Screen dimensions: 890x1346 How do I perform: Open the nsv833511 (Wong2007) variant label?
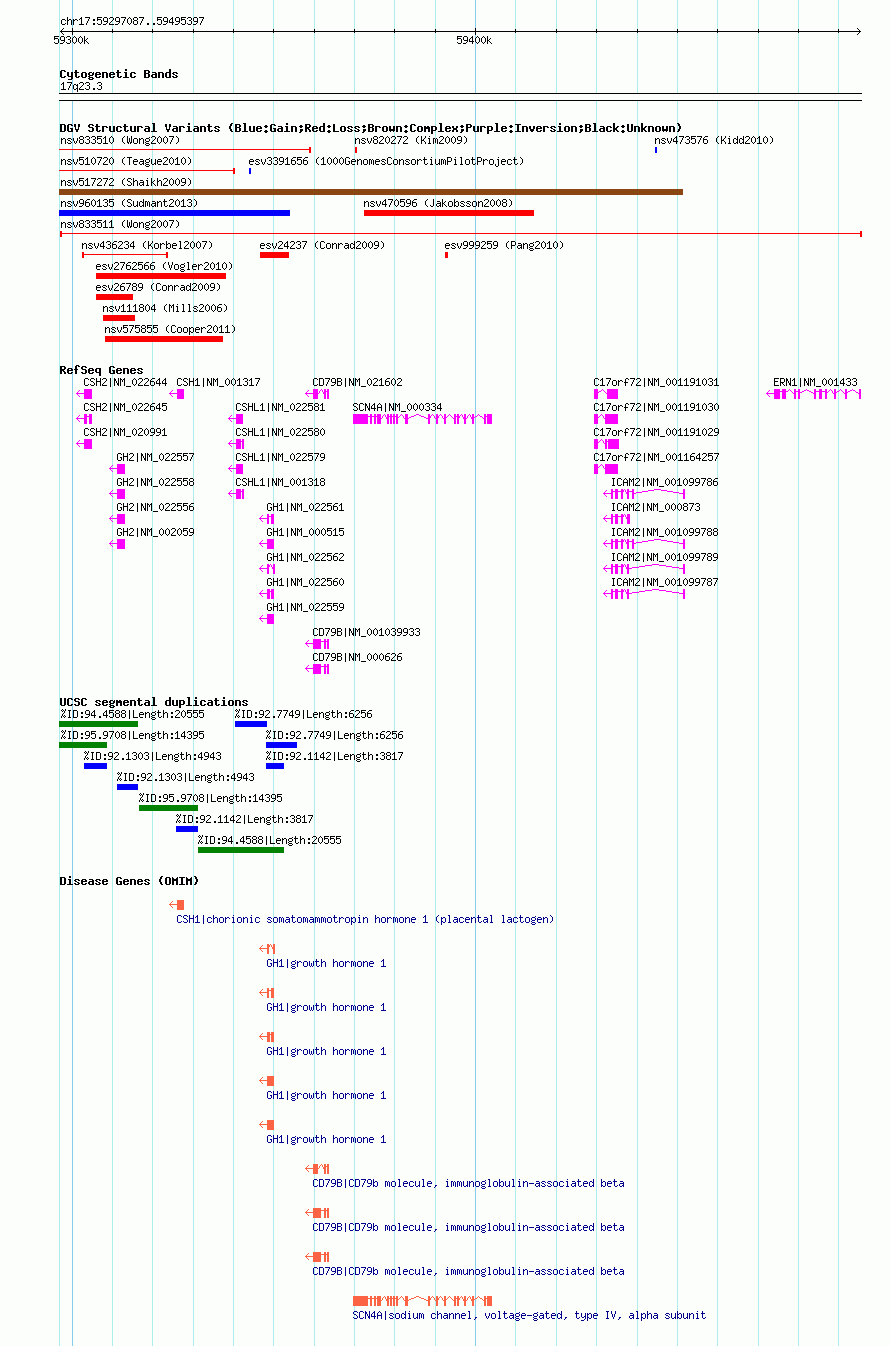coord(120,225)
